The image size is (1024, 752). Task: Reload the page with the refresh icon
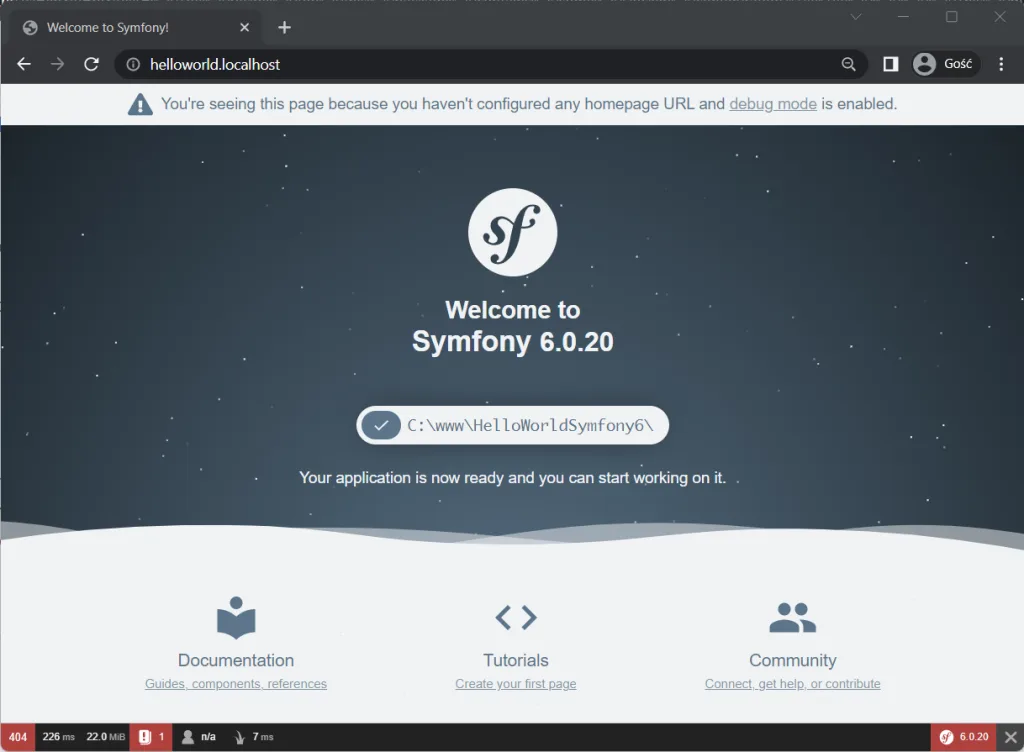(91, 64)
